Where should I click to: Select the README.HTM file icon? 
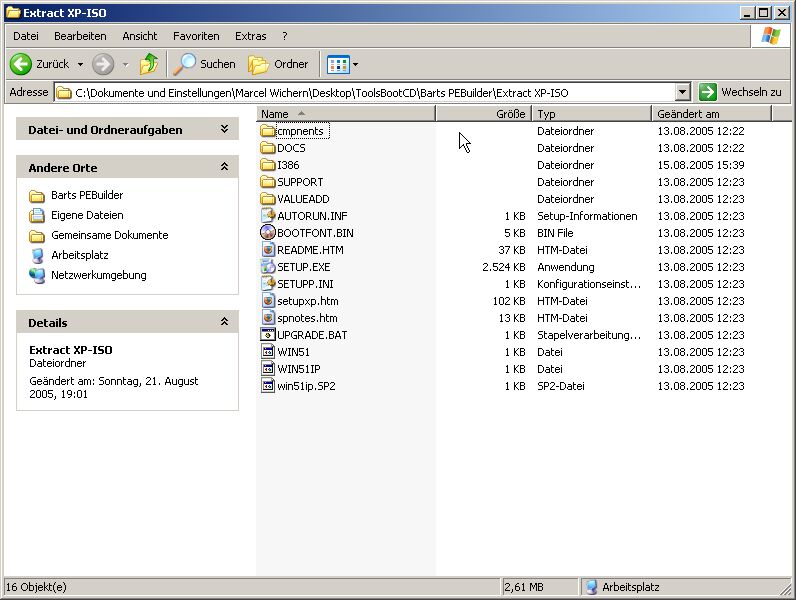268,250
